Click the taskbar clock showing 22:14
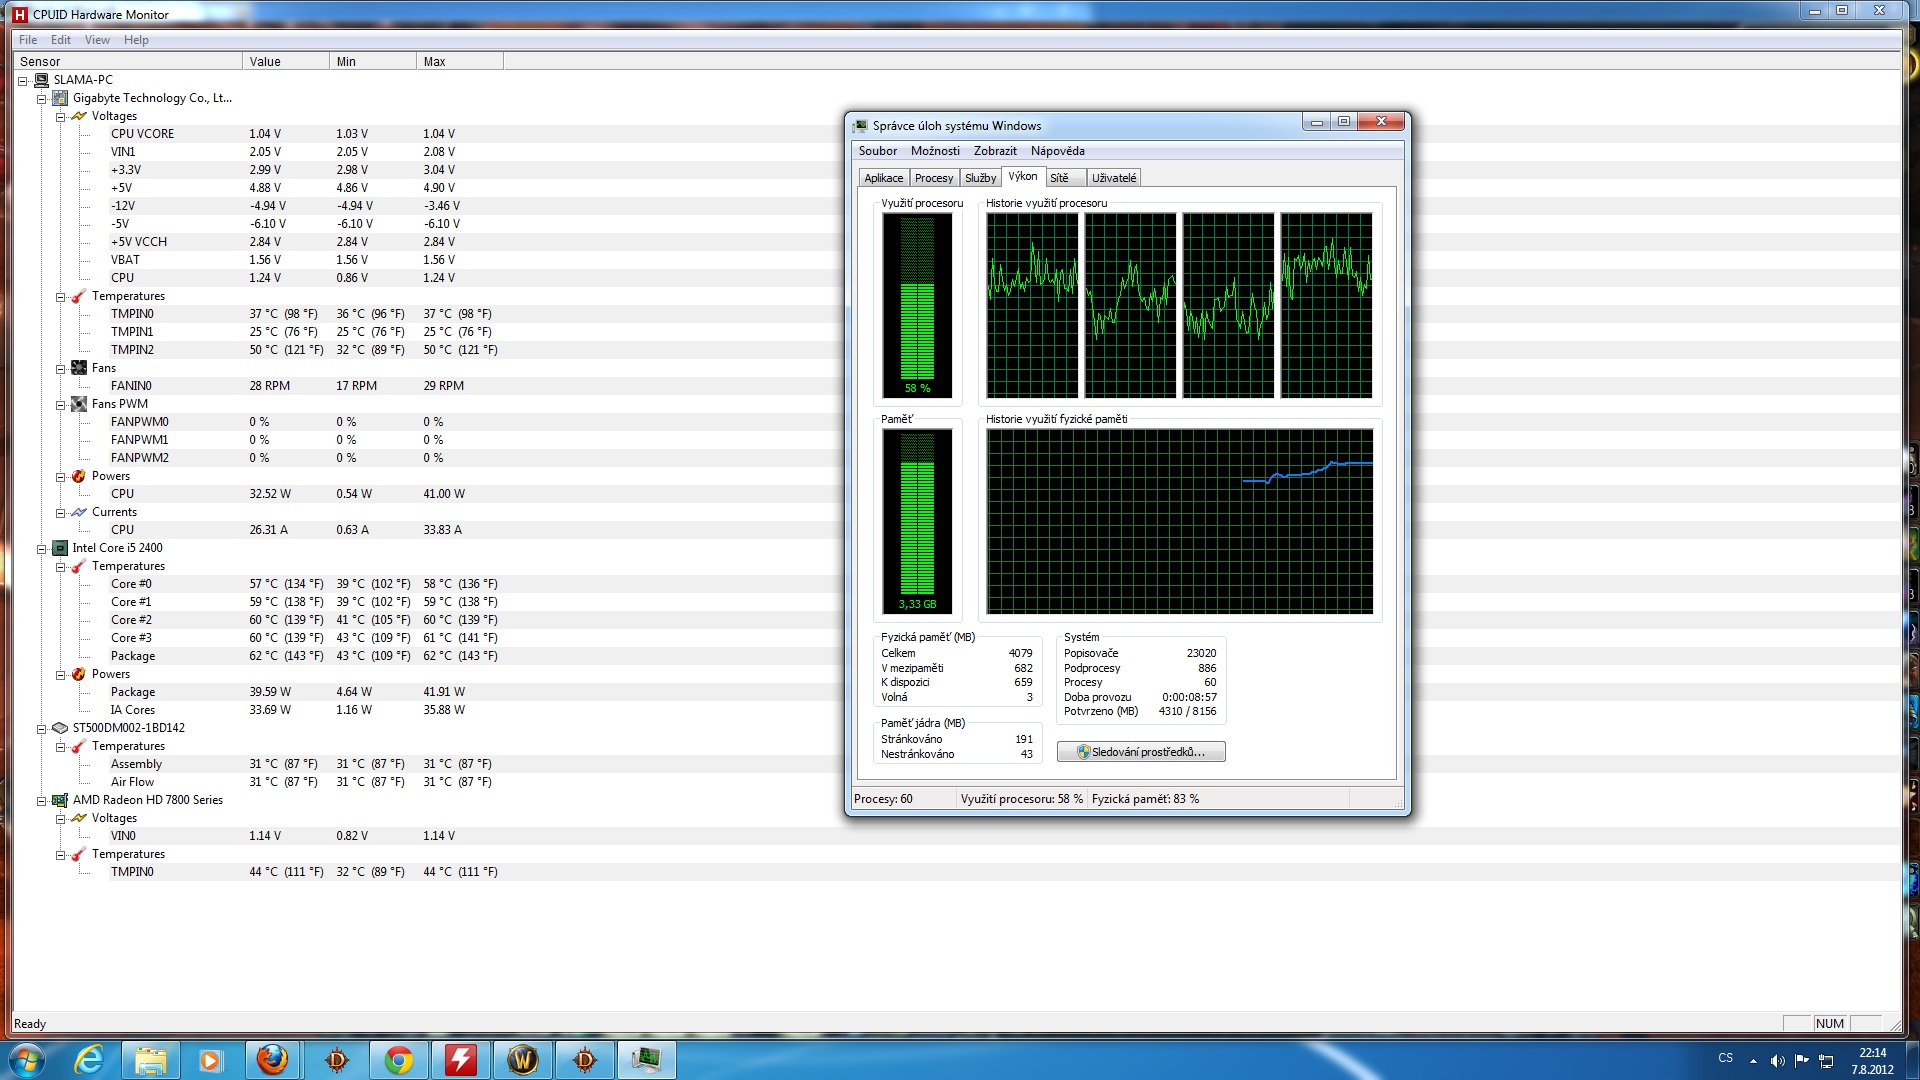 1872,1061
